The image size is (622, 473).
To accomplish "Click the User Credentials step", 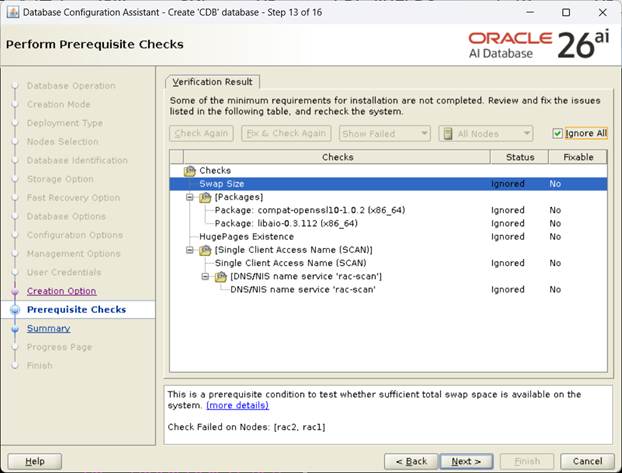I will [64, 272].
